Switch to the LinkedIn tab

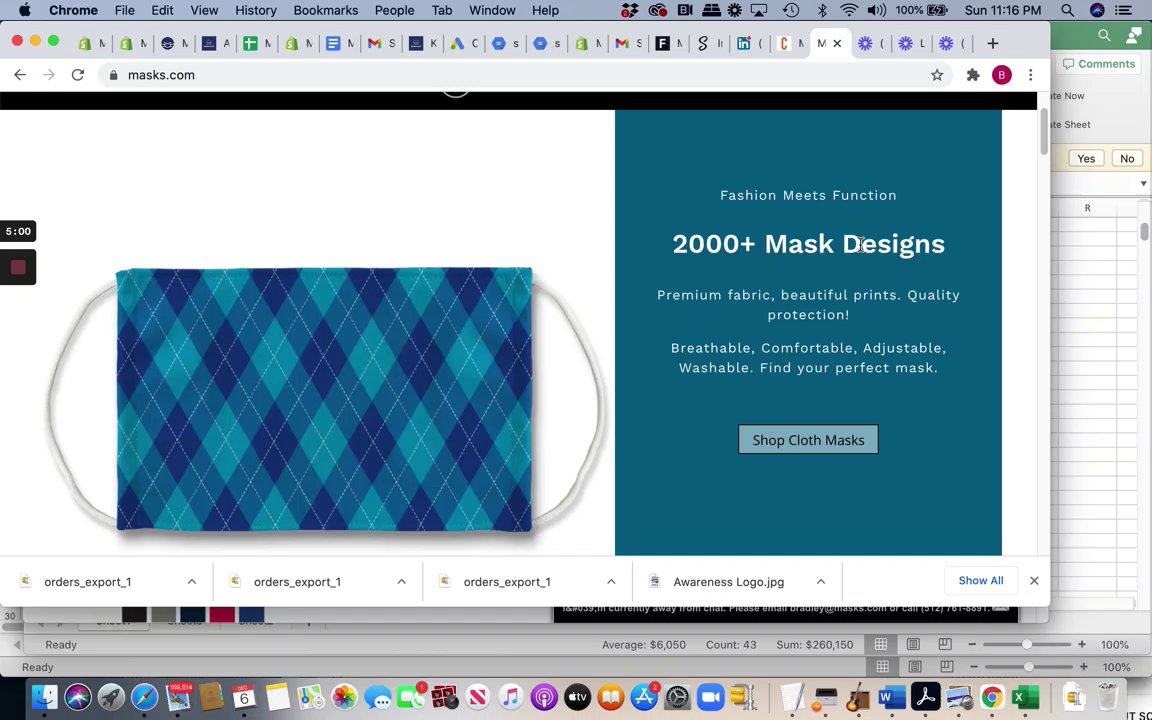[749, 43]
